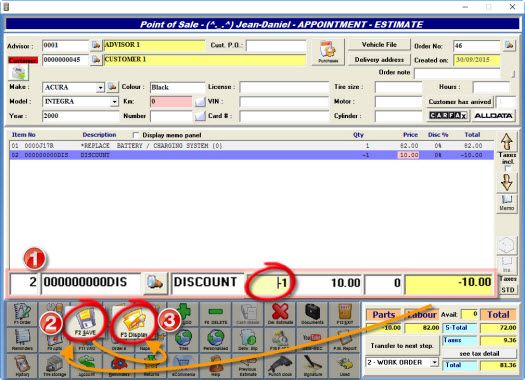Click the Punch clock scanner icon
525x380 pixels.
pos(280,366)
